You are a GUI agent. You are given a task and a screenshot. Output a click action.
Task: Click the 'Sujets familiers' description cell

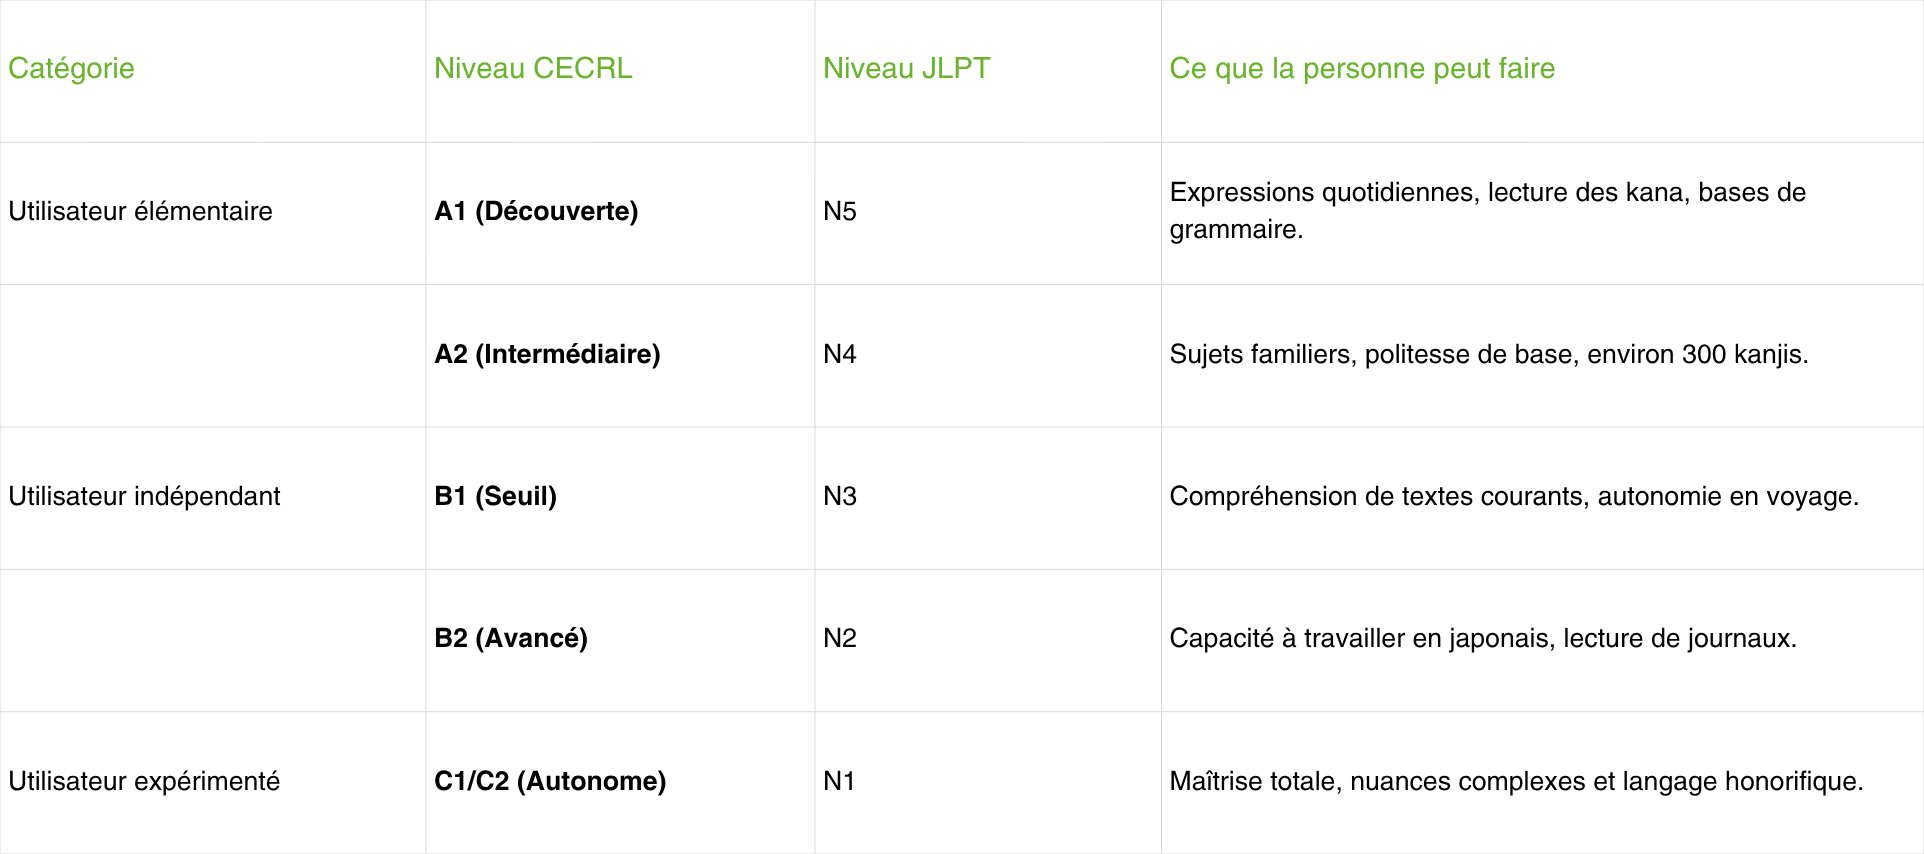point(1488,354)
